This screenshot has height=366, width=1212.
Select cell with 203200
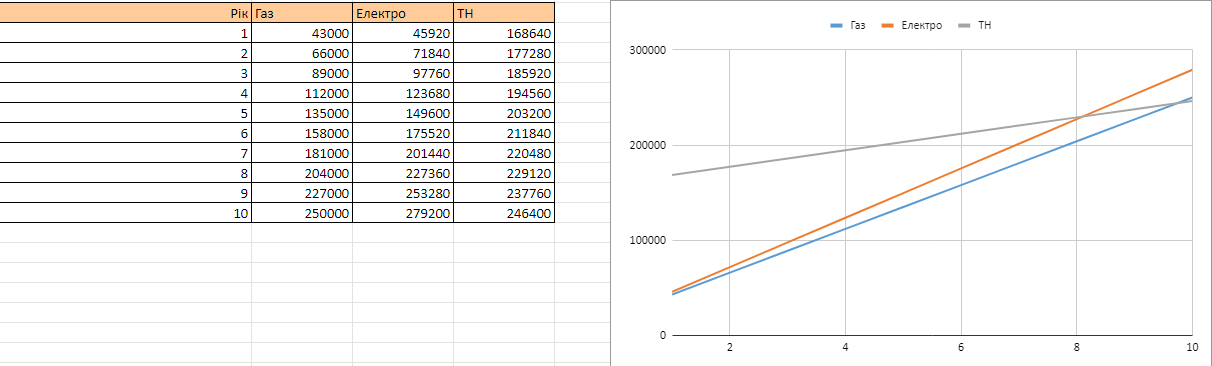click(504, 113)
